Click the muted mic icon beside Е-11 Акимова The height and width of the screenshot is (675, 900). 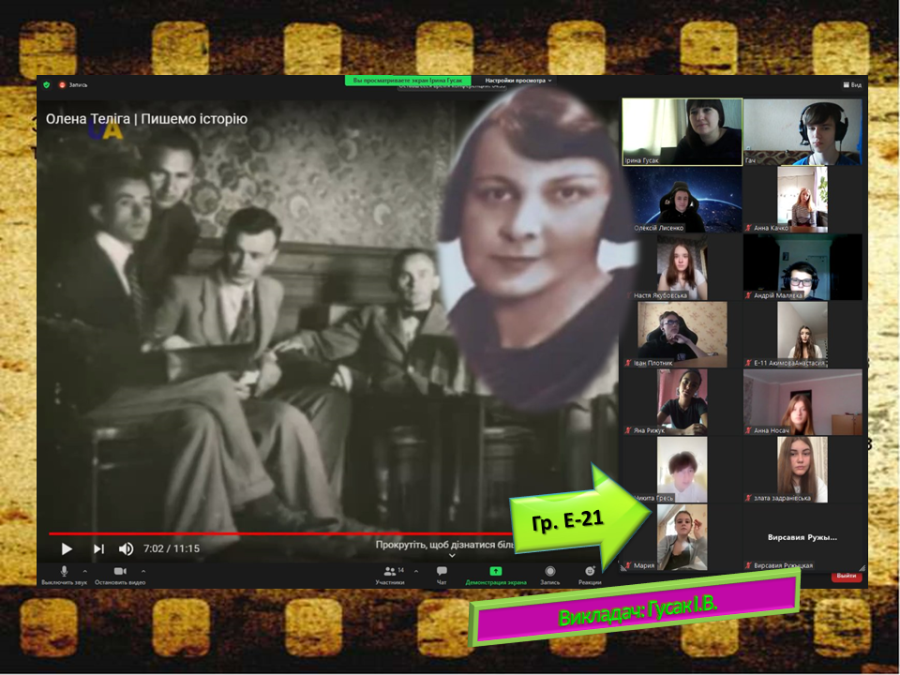(x=748, y=363)
